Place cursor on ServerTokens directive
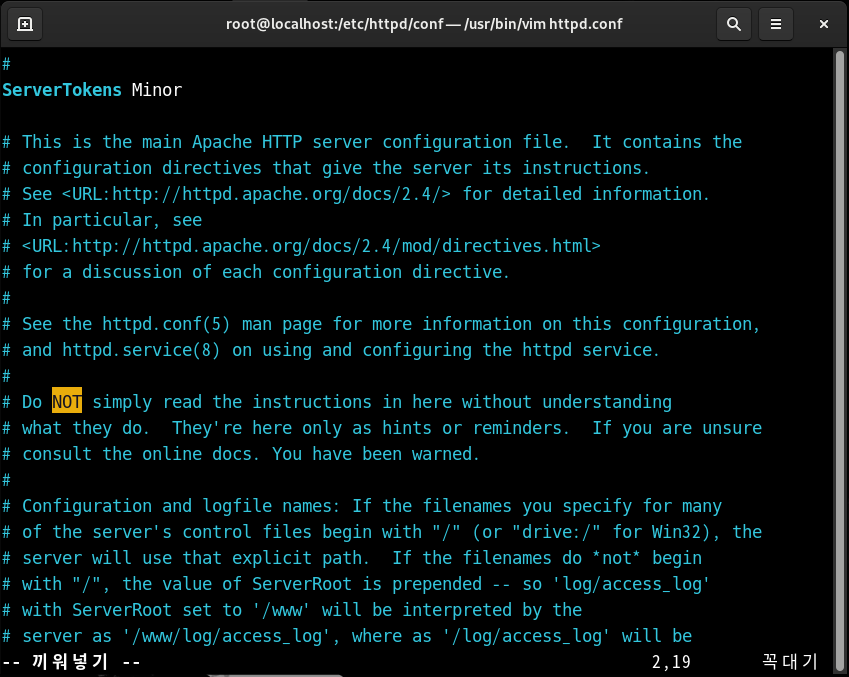 pos(62,90)
